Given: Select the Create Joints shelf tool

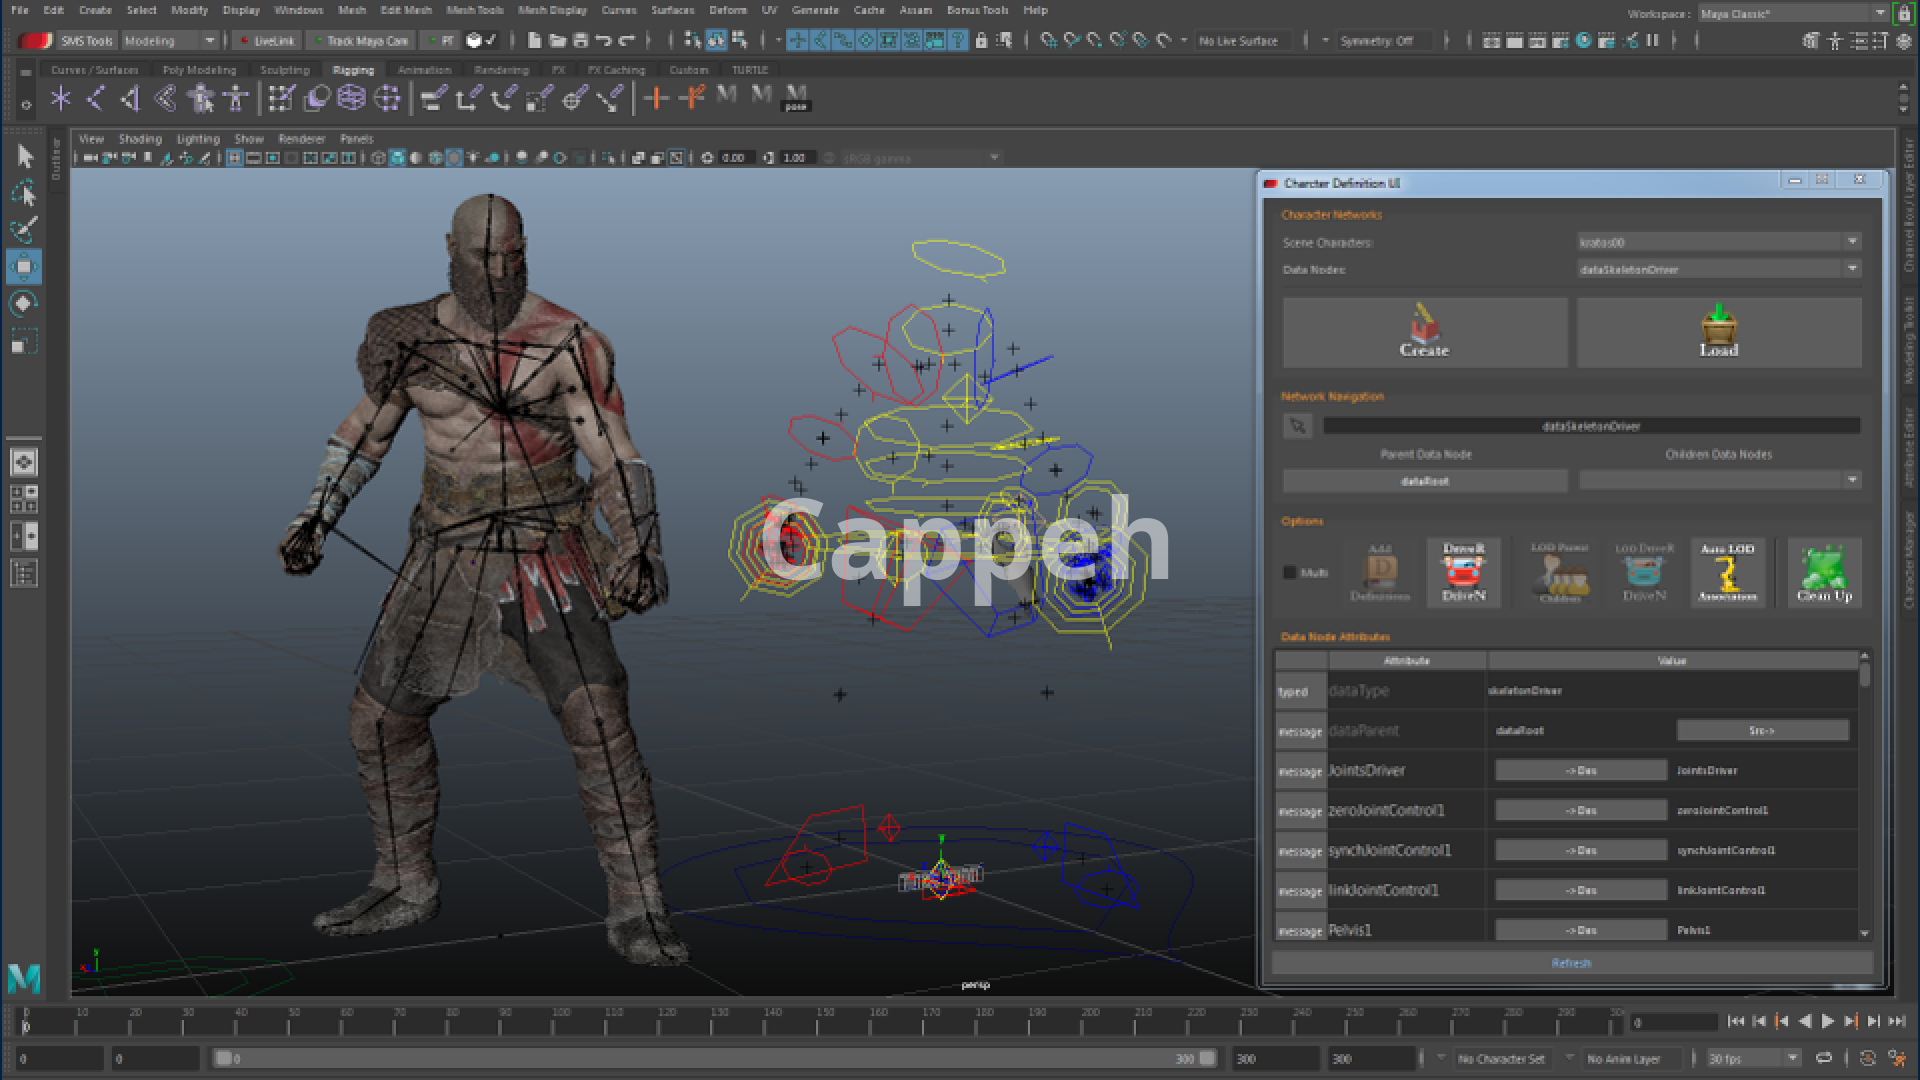Looking at the screenshot, I should (94, 98).
